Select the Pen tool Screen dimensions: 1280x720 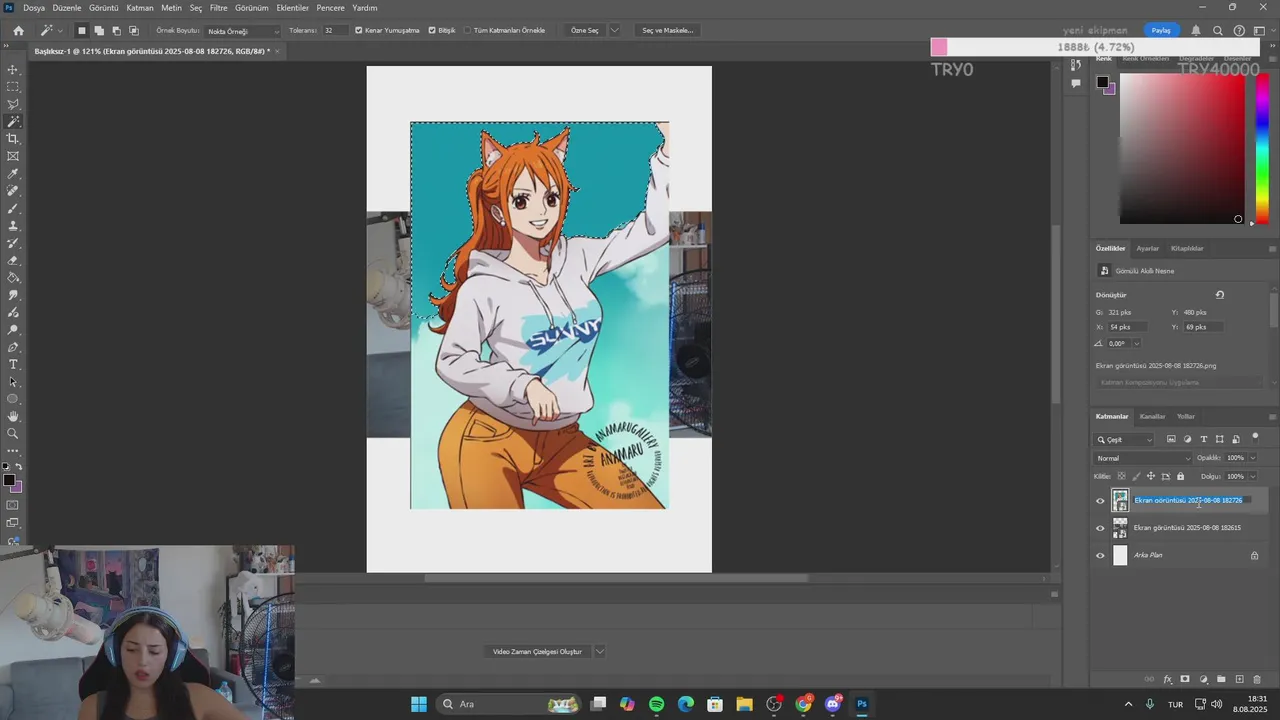13,347
